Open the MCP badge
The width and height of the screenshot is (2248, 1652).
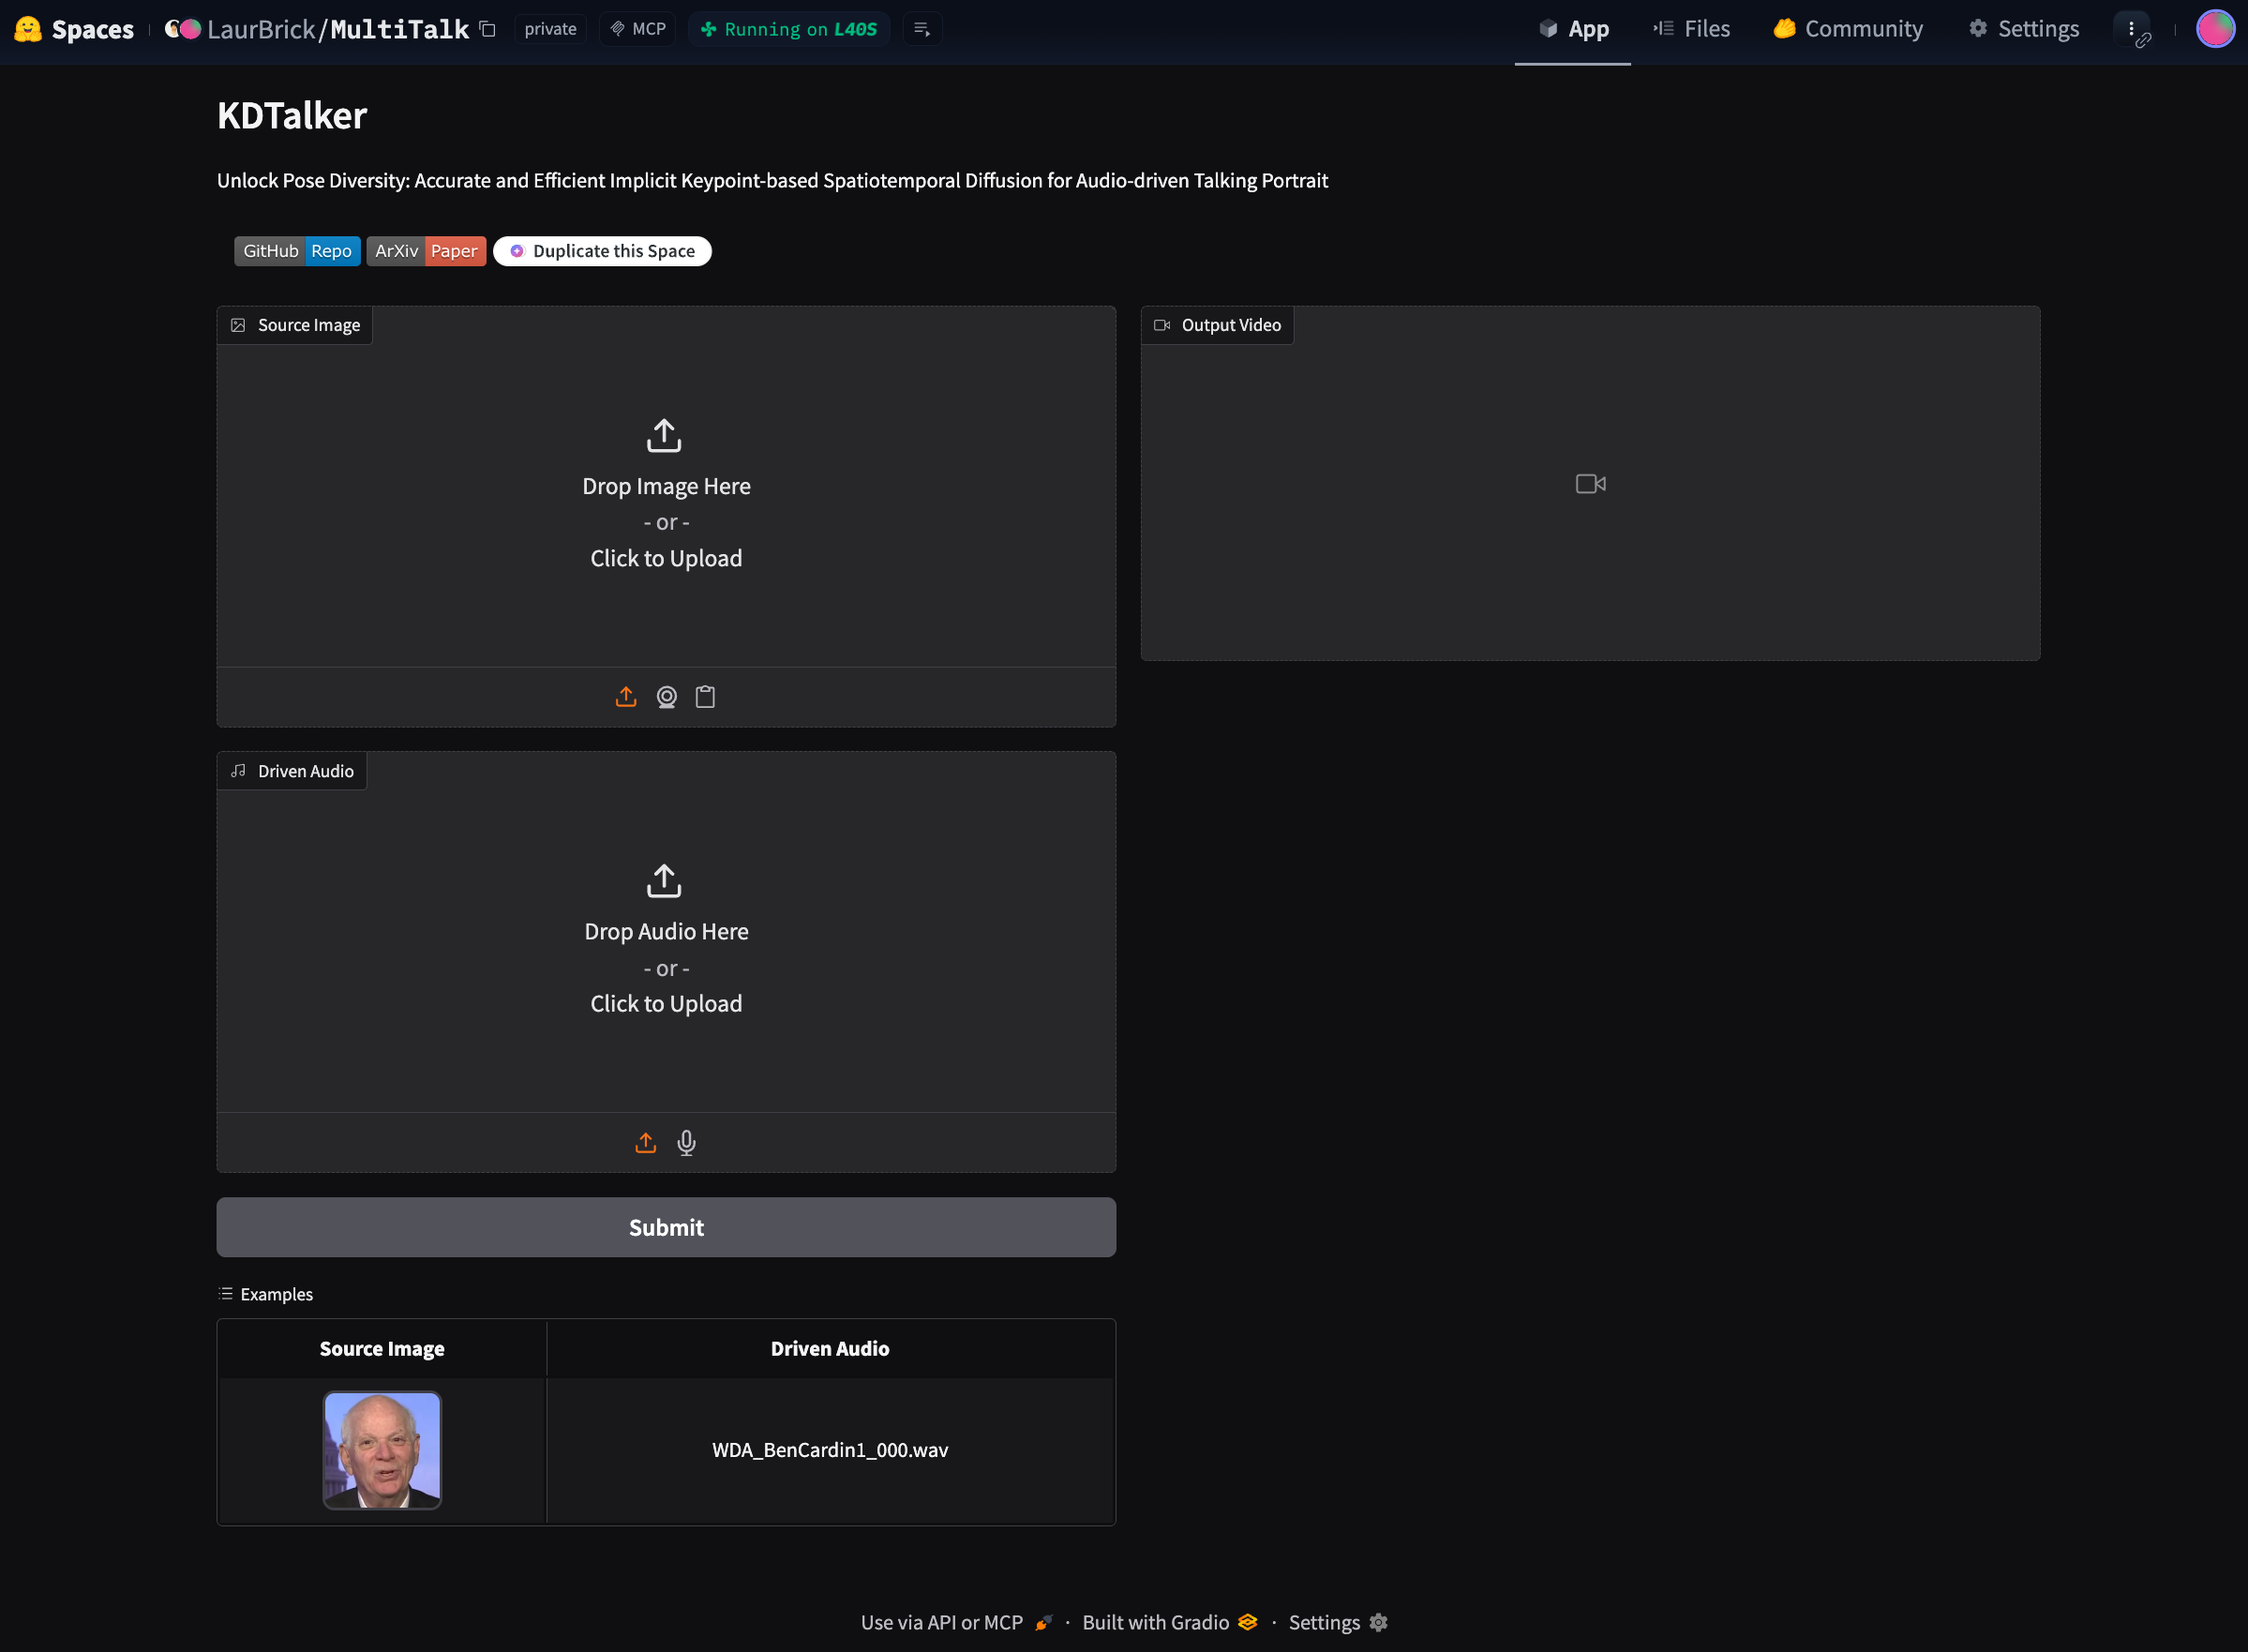pyautogui.click(x=638, y=29)
